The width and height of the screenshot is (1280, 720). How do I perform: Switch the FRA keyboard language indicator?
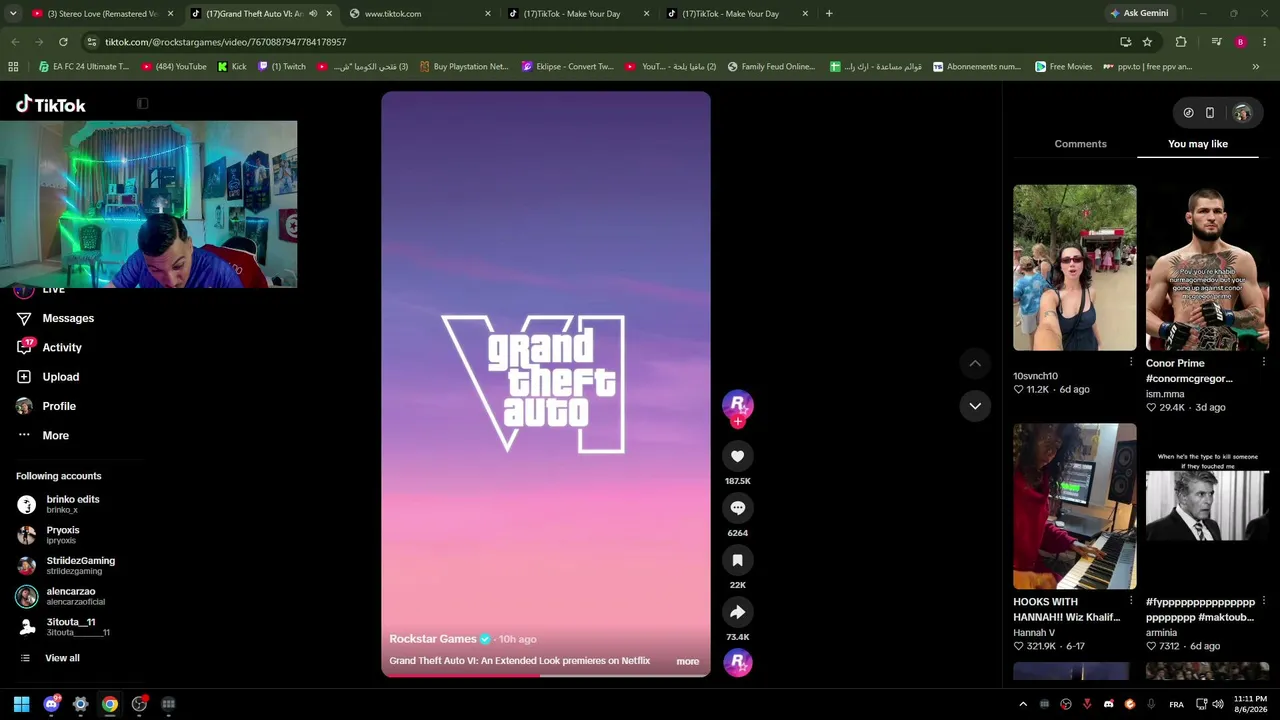click(1177, 704)
